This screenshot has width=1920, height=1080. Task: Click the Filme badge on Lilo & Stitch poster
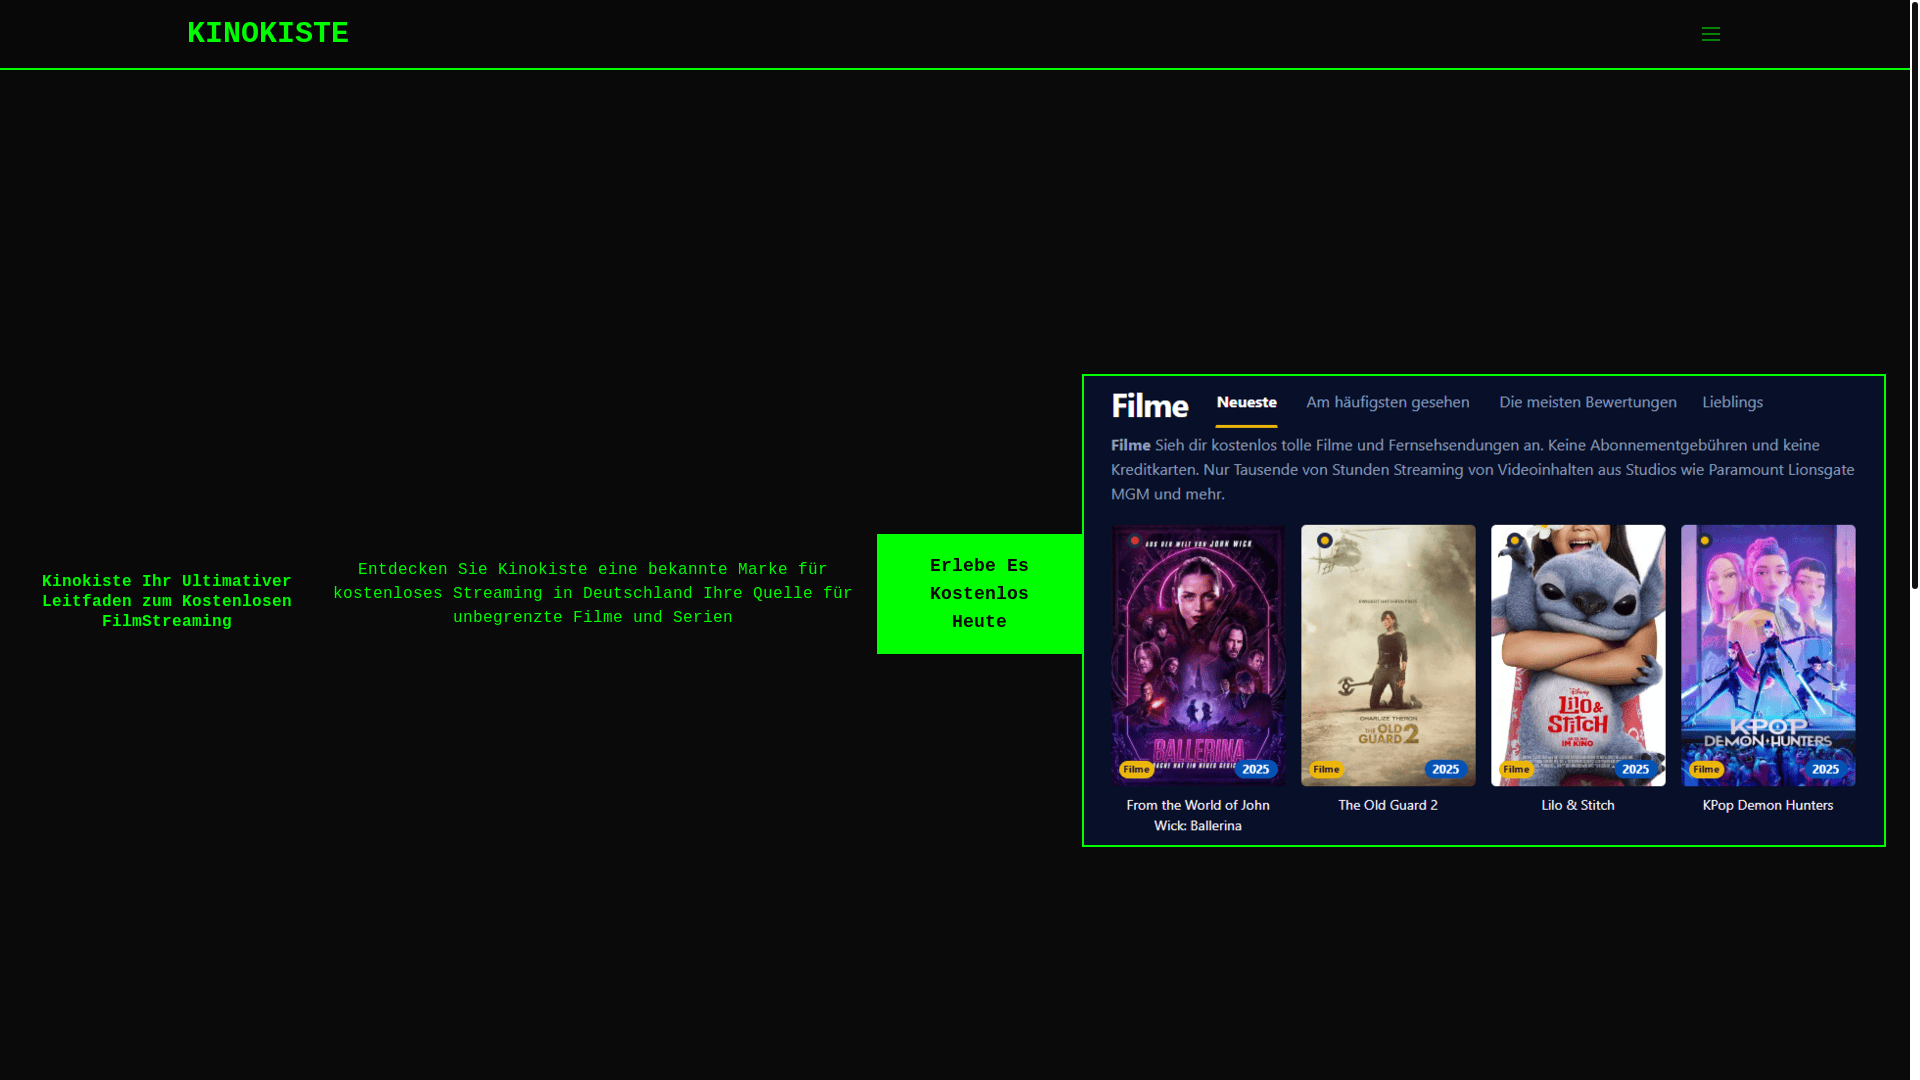[x=1516, y=769]
